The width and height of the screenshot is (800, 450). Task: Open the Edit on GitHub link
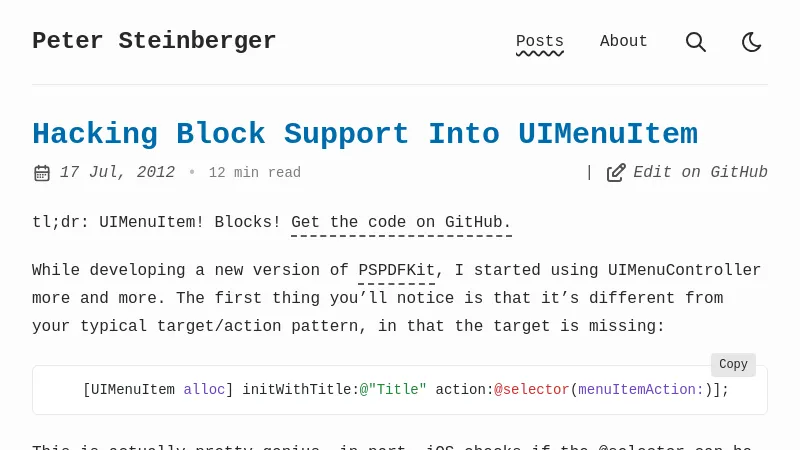coord(700,172)
